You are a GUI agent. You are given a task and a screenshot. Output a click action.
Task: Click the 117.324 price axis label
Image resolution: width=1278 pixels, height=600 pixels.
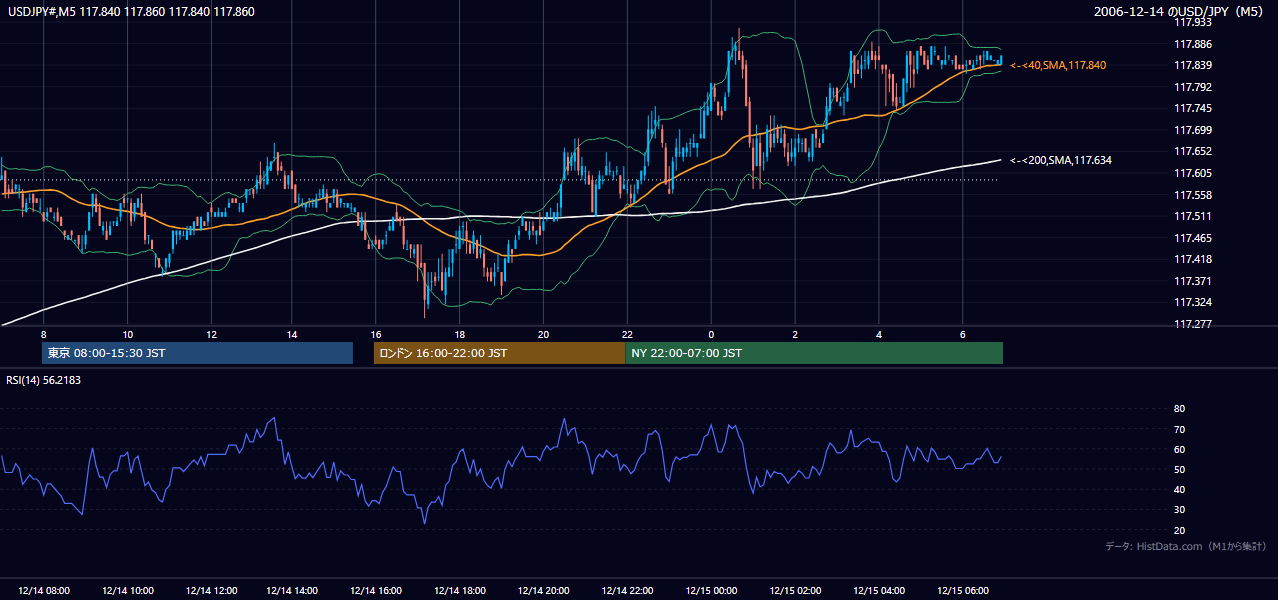coord(1192,302)
